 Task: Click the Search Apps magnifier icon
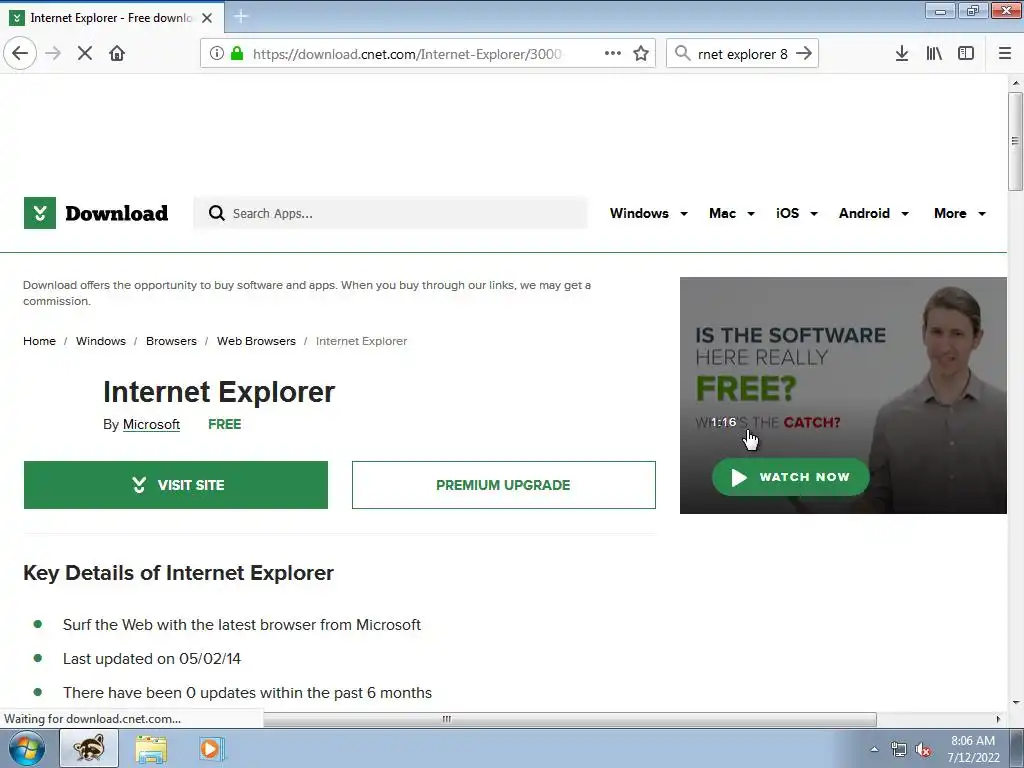(x=217, y=214)
